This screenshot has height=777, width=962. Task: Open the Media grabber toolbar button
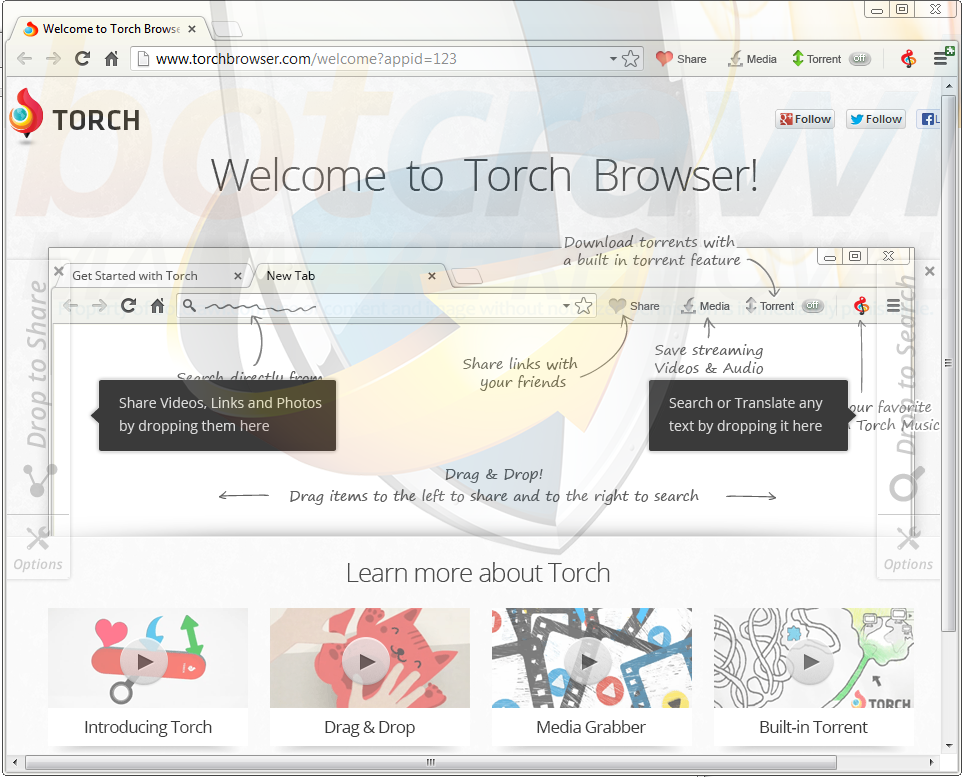click(752, 59)
